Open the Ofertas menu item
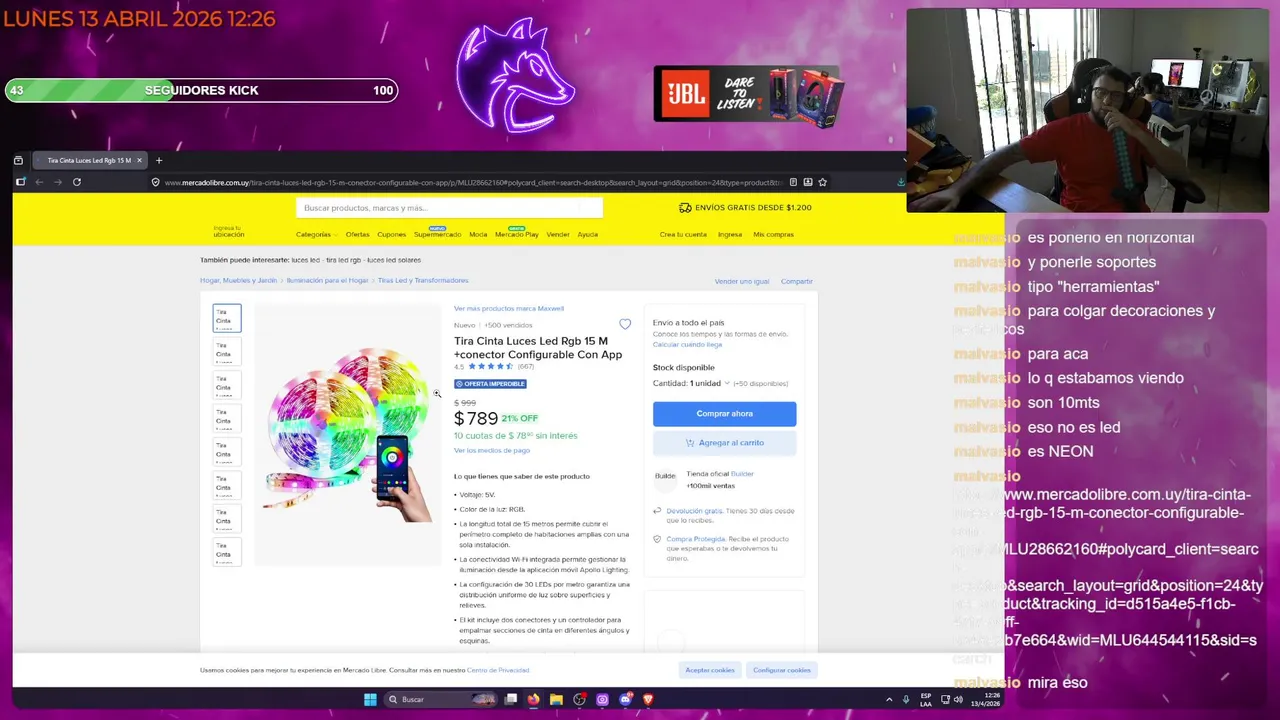This screenshot has height=720, width=1280. pyautogui.click(x=357, y=234)
